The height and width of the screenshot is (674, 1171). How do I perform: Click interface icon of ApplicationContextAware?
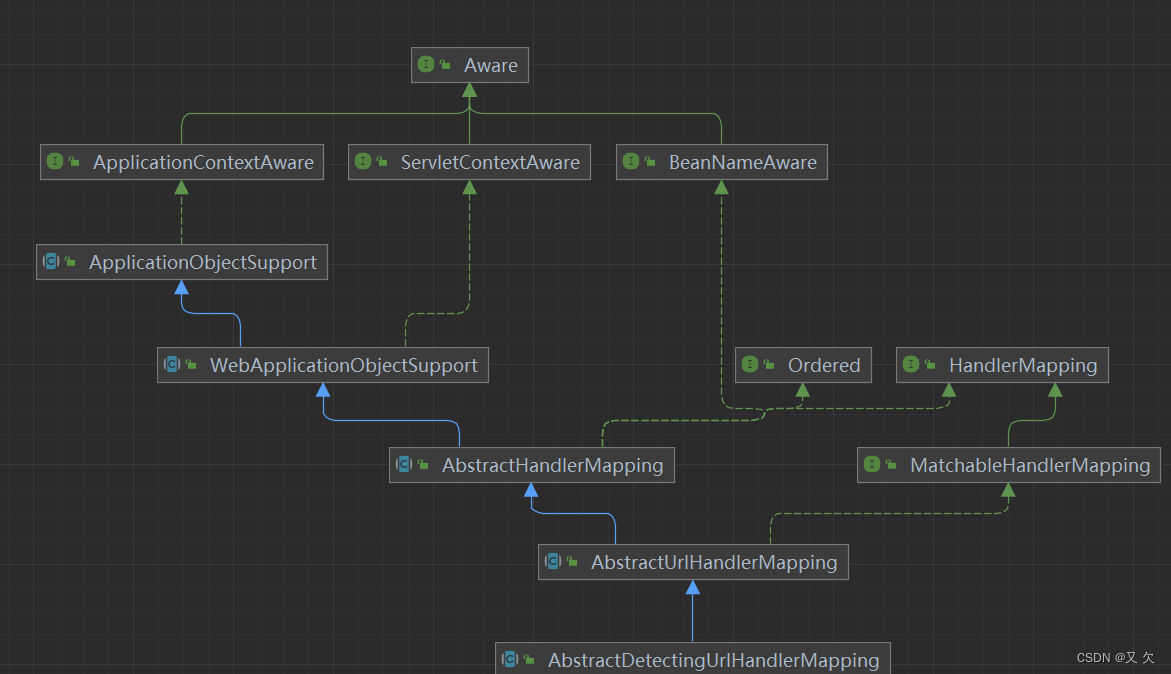(55, 161)
